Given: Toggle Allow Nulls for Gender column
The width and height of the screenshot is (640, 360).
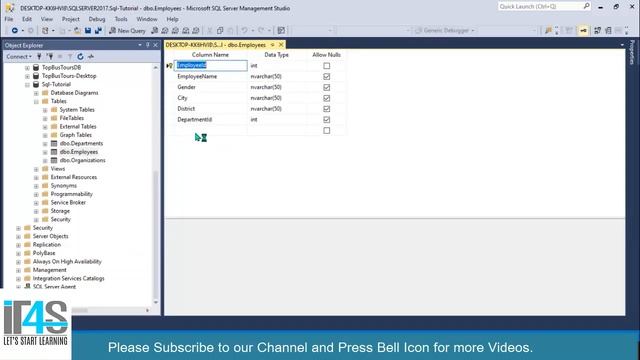Looking at the screenshot, I should 327,87.
